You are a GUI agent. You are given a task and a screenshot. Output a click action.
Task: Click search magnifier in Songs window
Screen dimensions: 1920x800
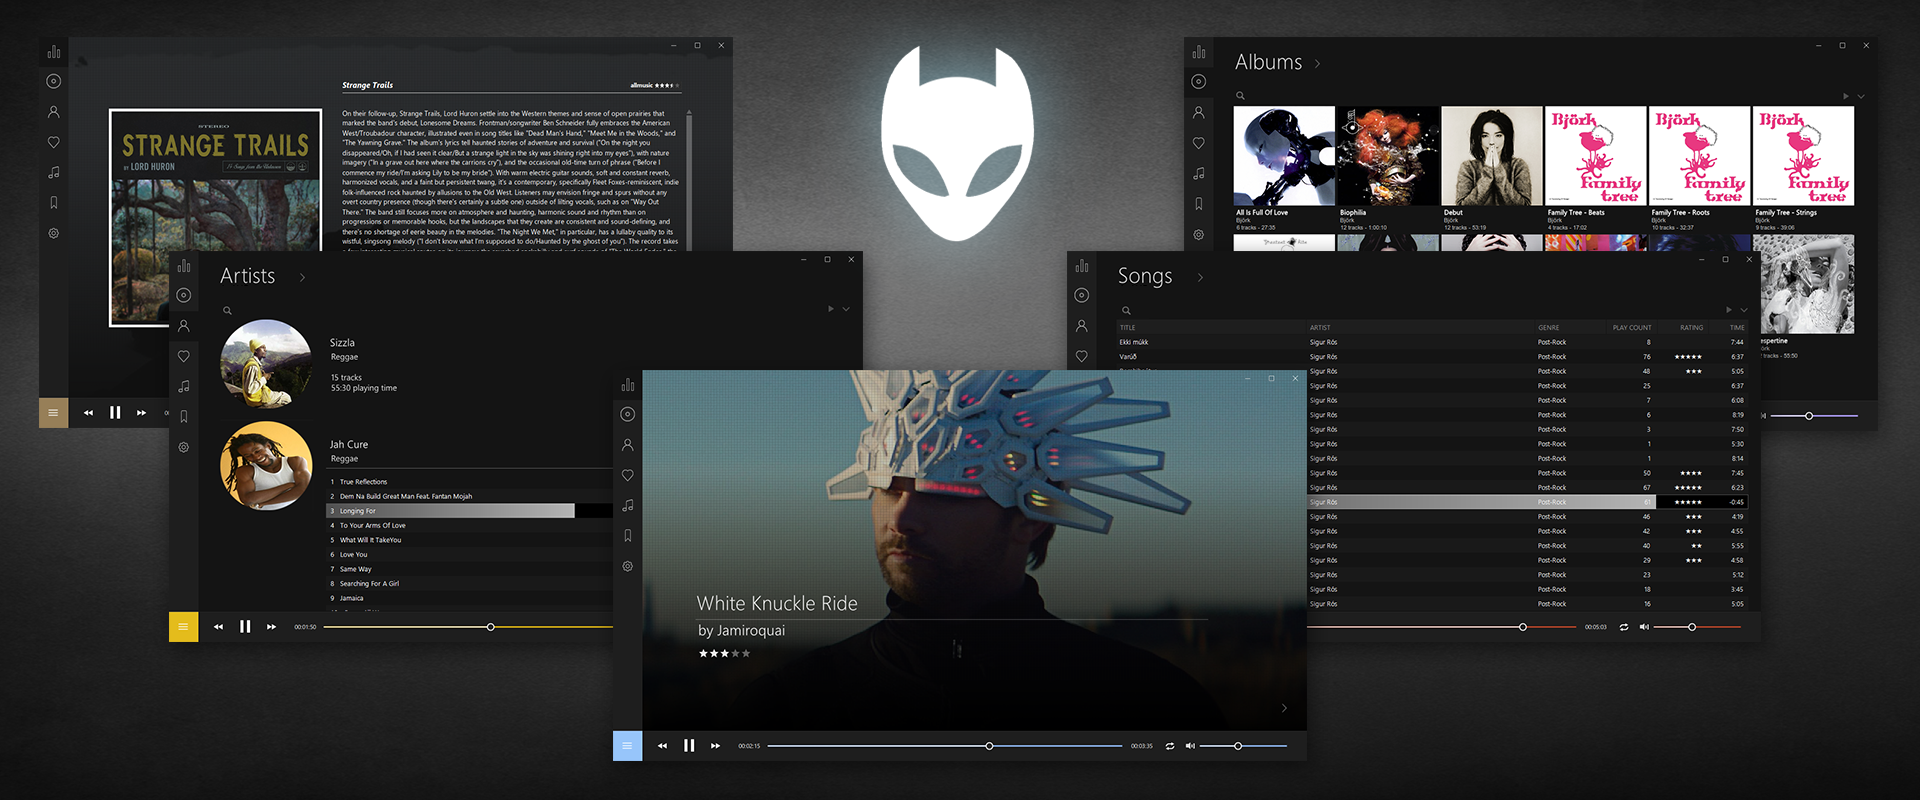[x=1126, y=311]
